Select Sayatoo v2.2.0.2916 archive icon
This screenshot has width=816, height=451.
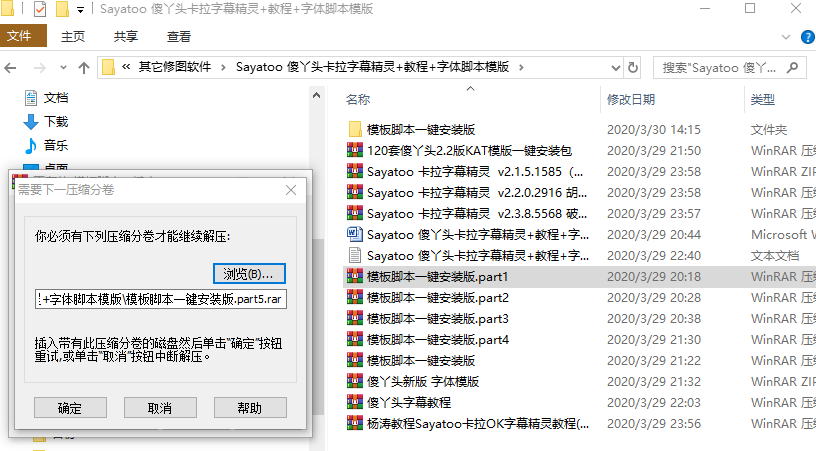click(355, 192)
